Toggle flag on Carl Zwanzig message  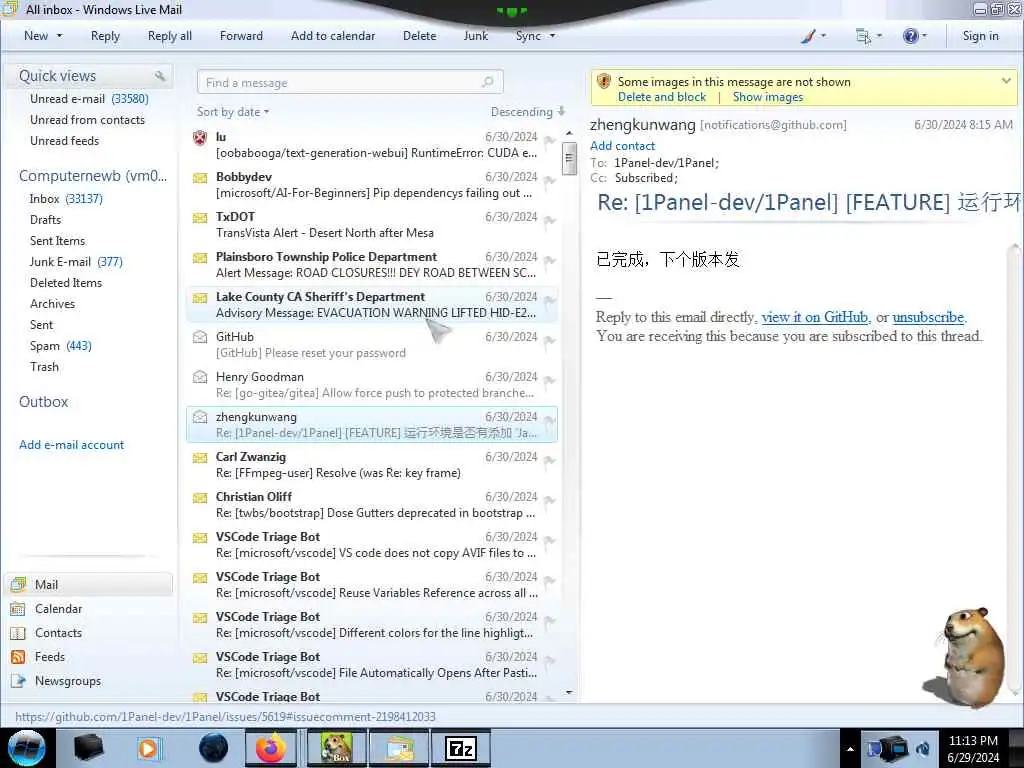click(549, 460)
